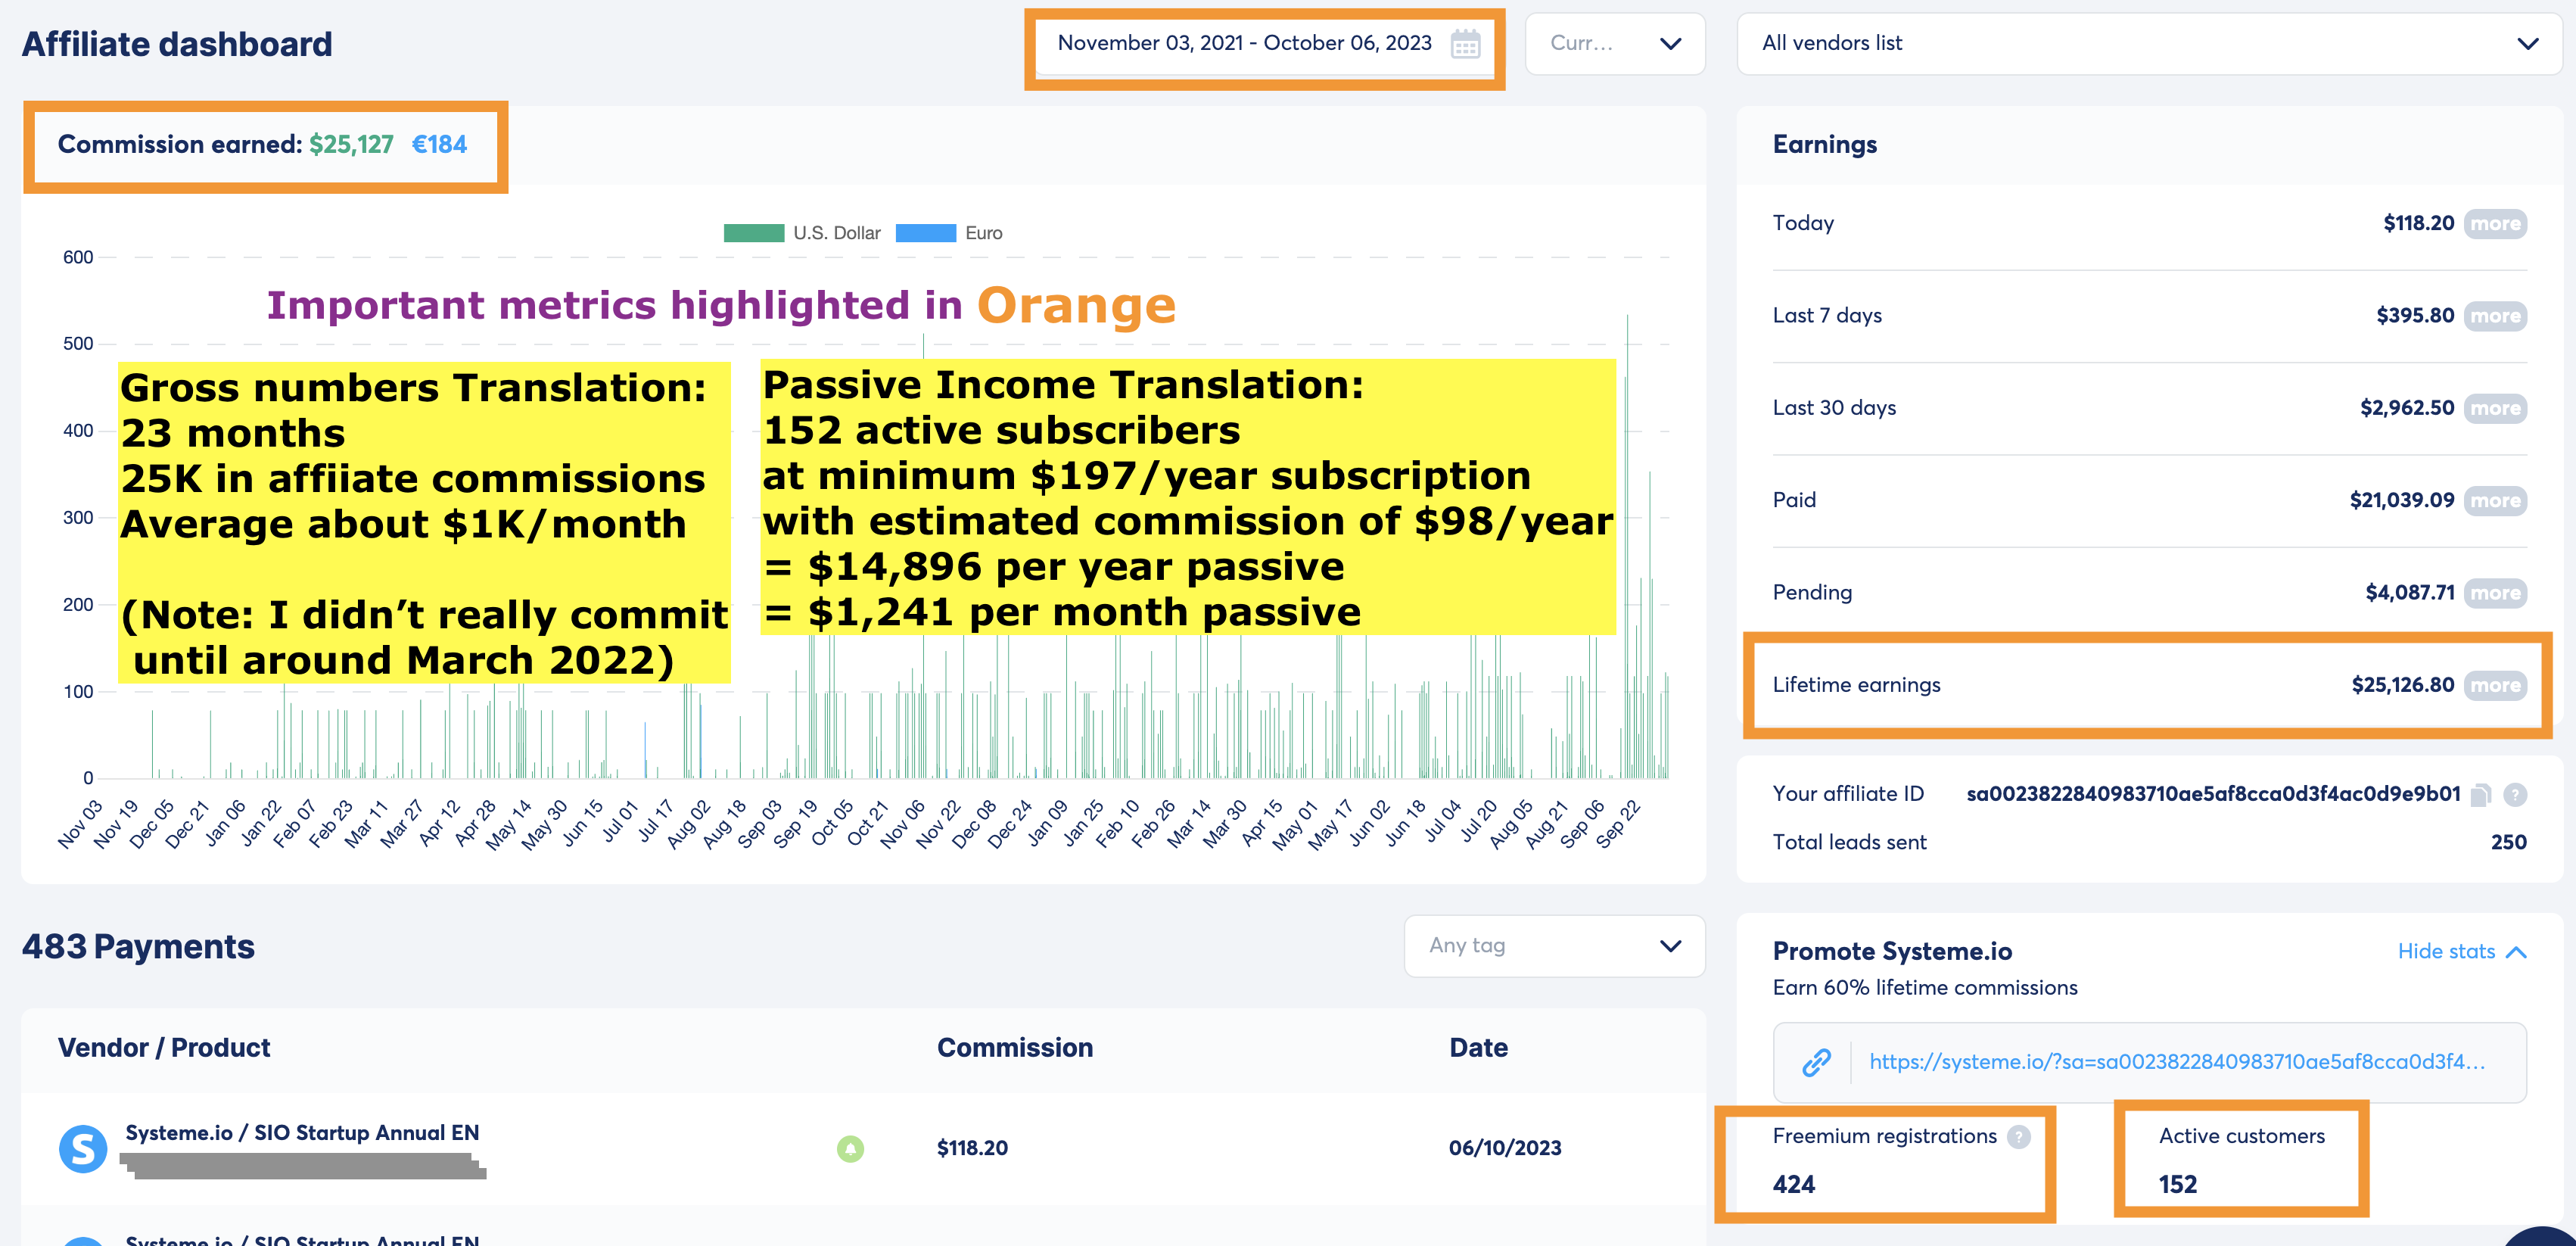Image resolution: width=2576 pixels, height=1246 pixels.
Task: Show more for Lifetime earnings
Action: tap(2495, 685)
